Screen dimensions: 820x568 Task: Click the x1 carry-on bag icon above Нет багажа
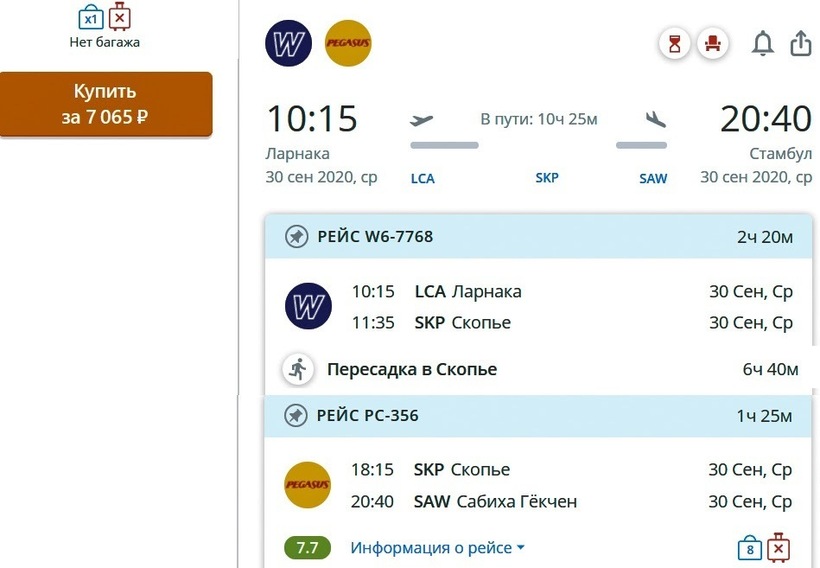click(x=91, y=17)
